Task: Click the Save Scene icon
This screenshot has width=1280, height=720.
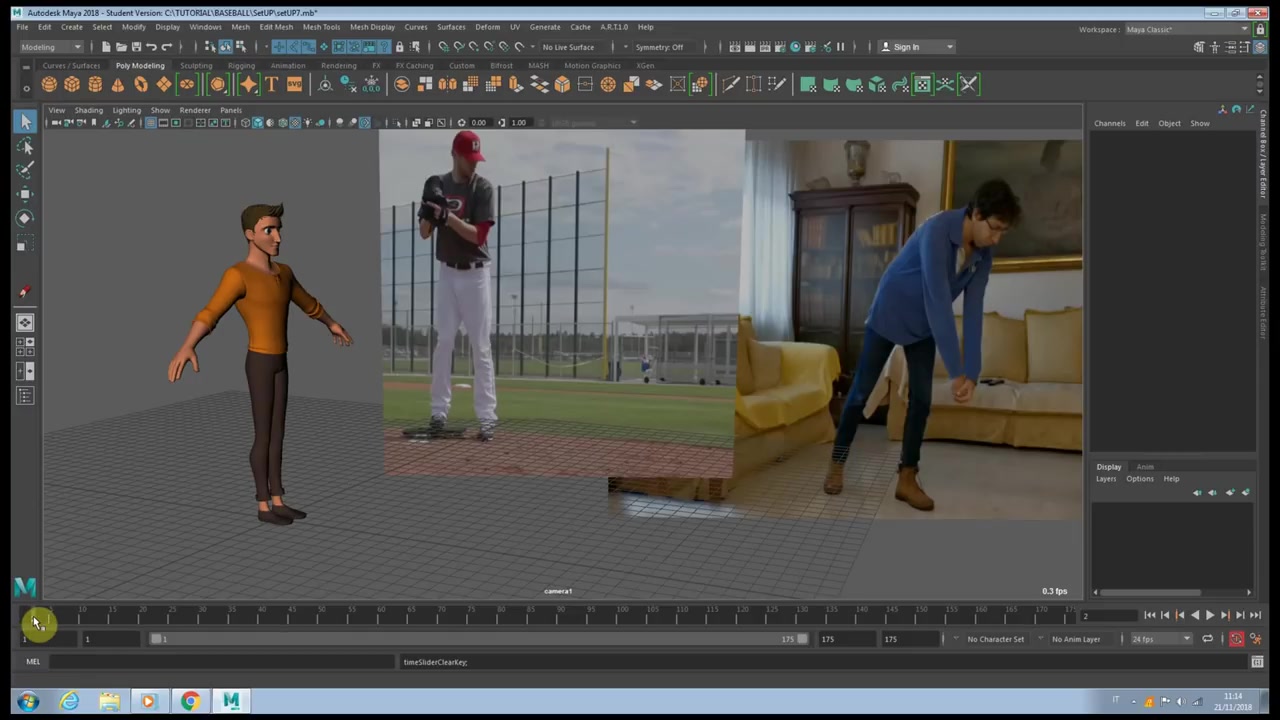Action: click(136, 47)
